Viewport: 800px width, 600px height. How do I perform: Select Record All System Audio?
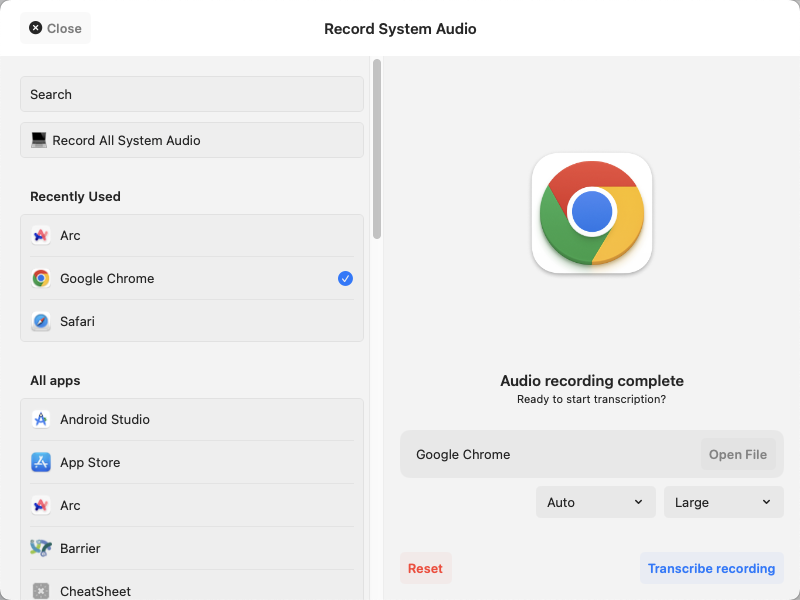click(x=192, y=140)
